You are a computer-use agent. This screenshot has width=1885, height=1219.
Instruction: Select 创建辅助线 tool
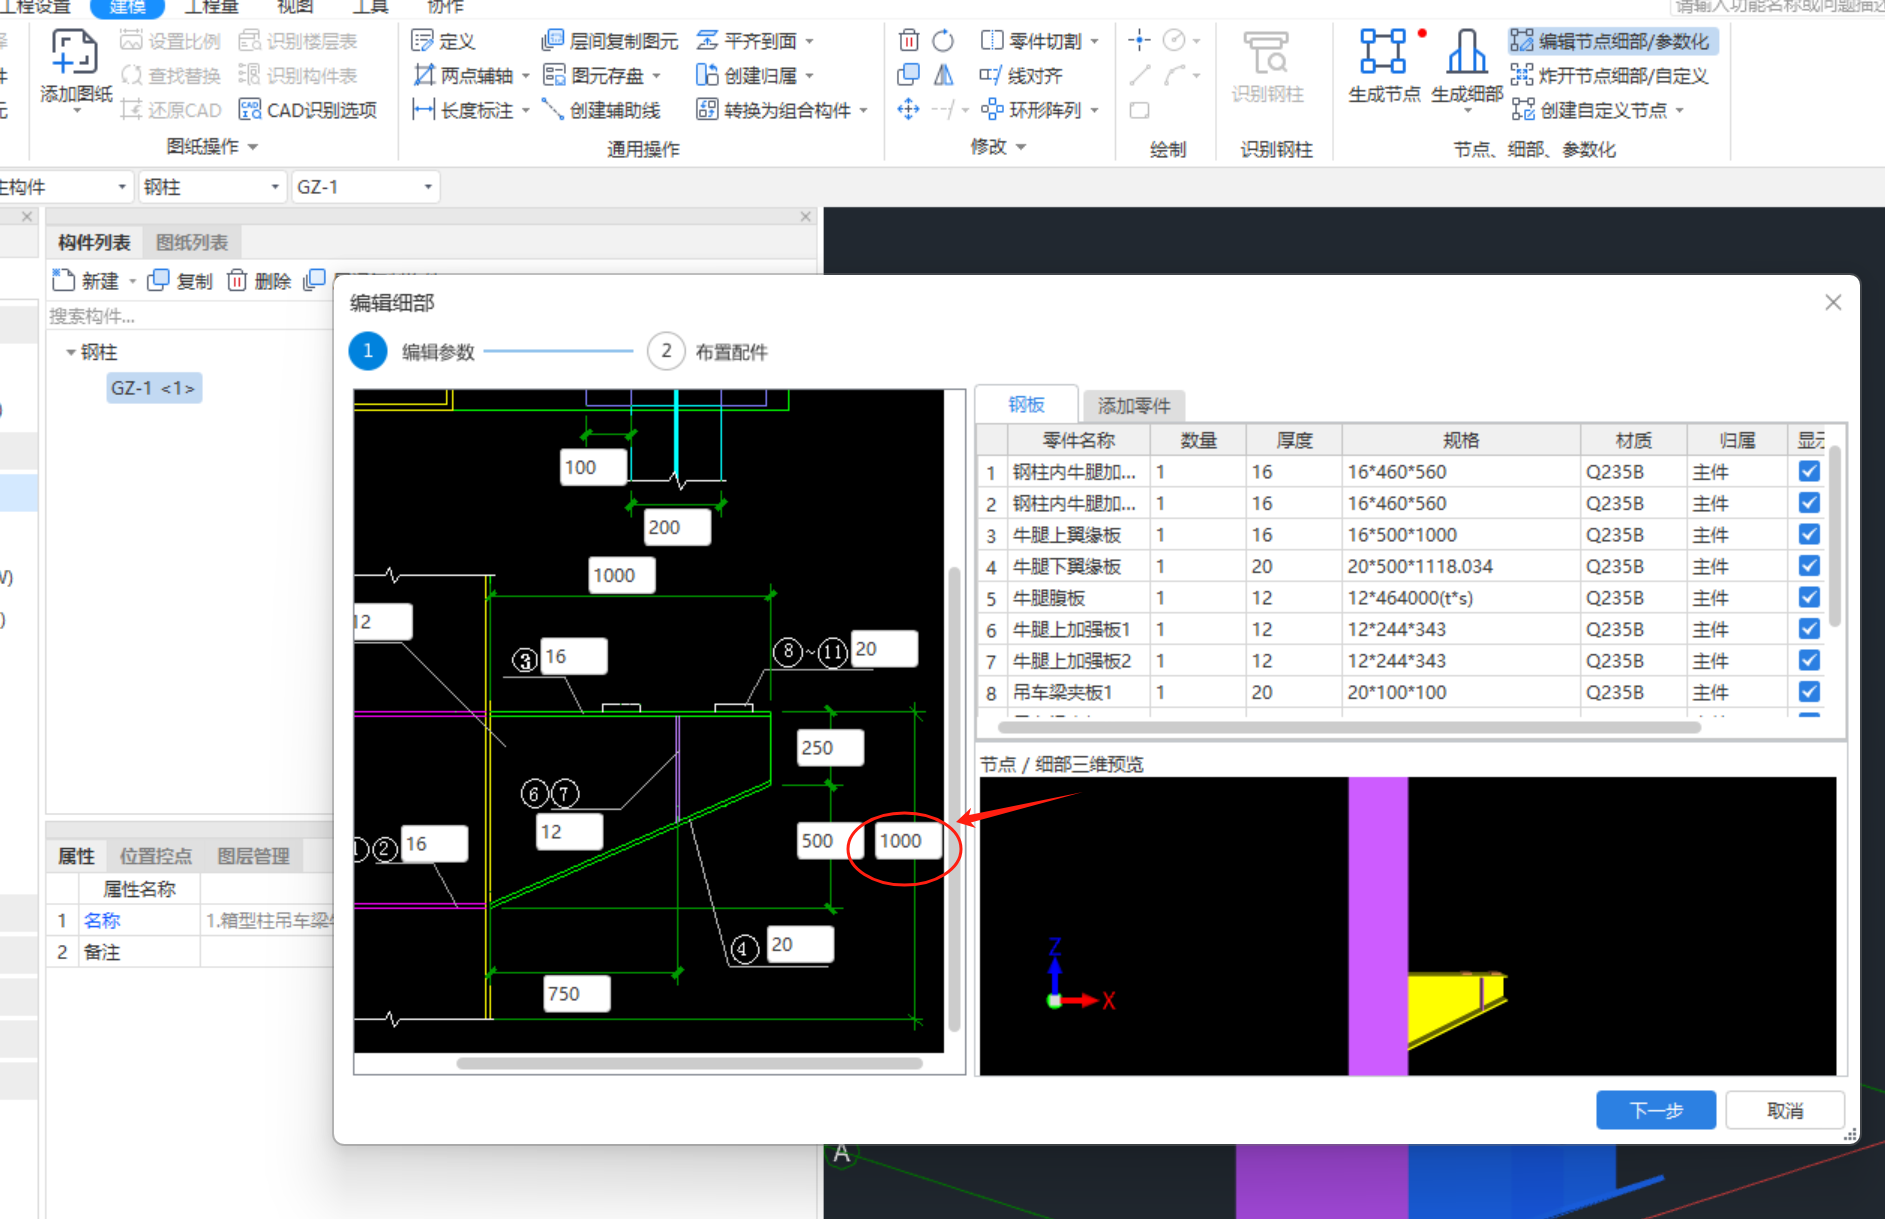point(601,110)
